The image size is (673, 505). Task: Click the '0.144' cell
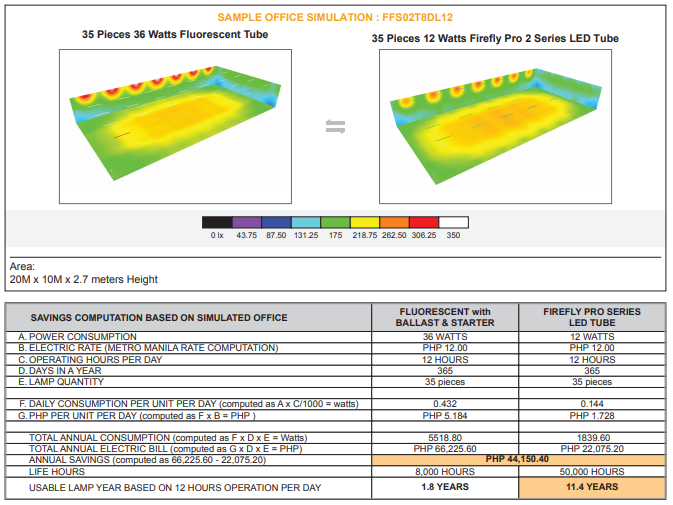(592, 404)
